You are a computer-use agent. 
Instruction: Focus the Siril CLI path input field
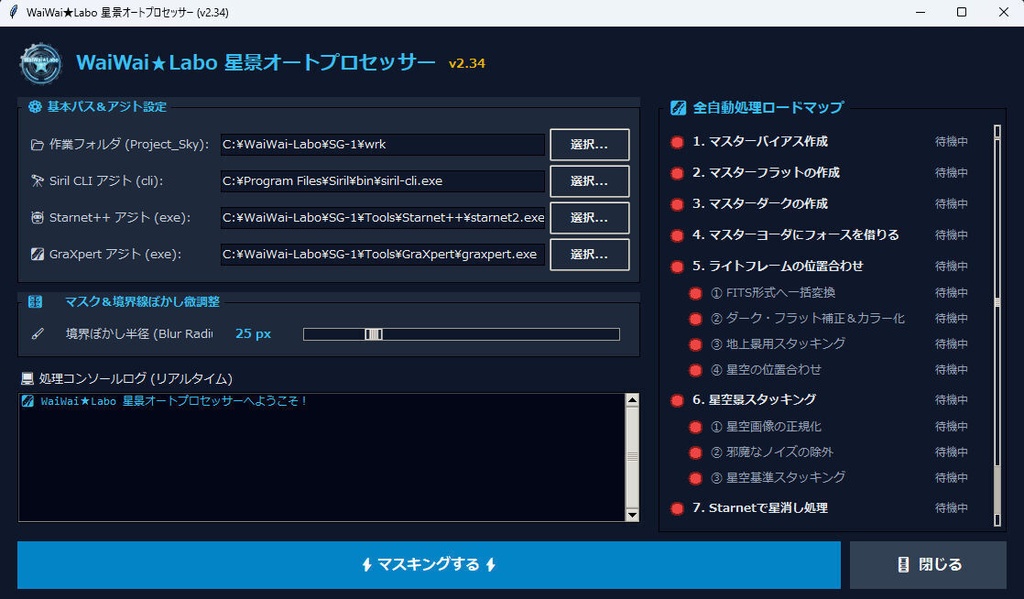click(383, 181)
